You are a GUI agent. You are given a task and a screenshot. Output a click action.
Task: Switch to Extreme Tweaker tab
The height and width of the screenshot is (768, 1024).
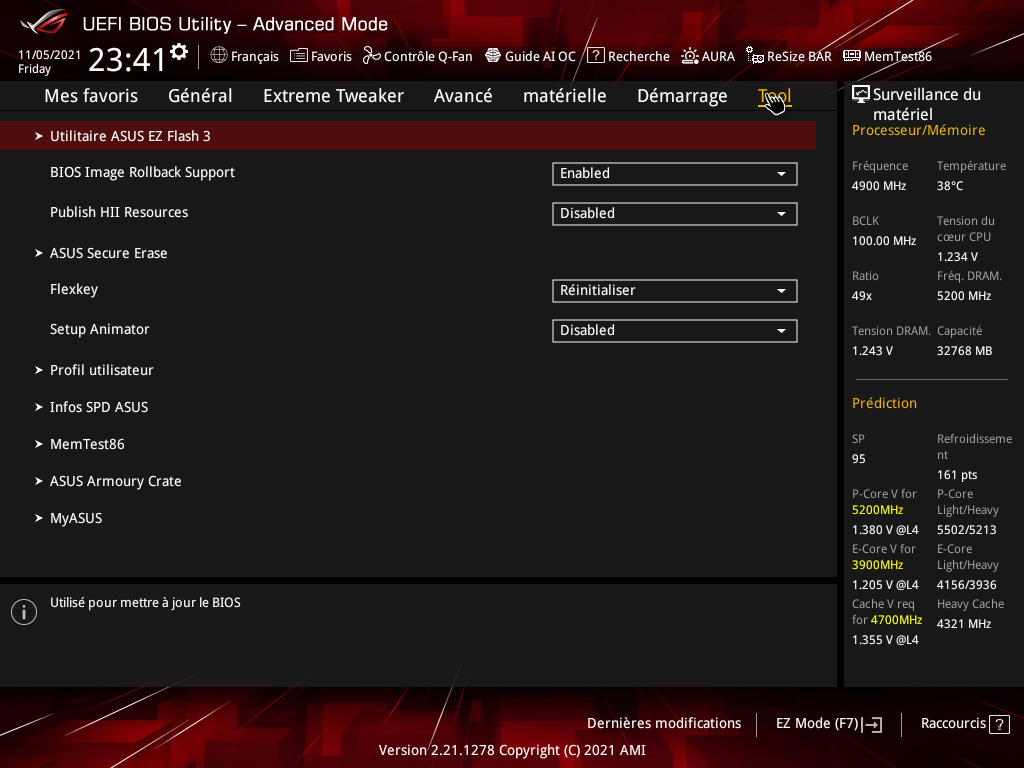click(333, 96)
